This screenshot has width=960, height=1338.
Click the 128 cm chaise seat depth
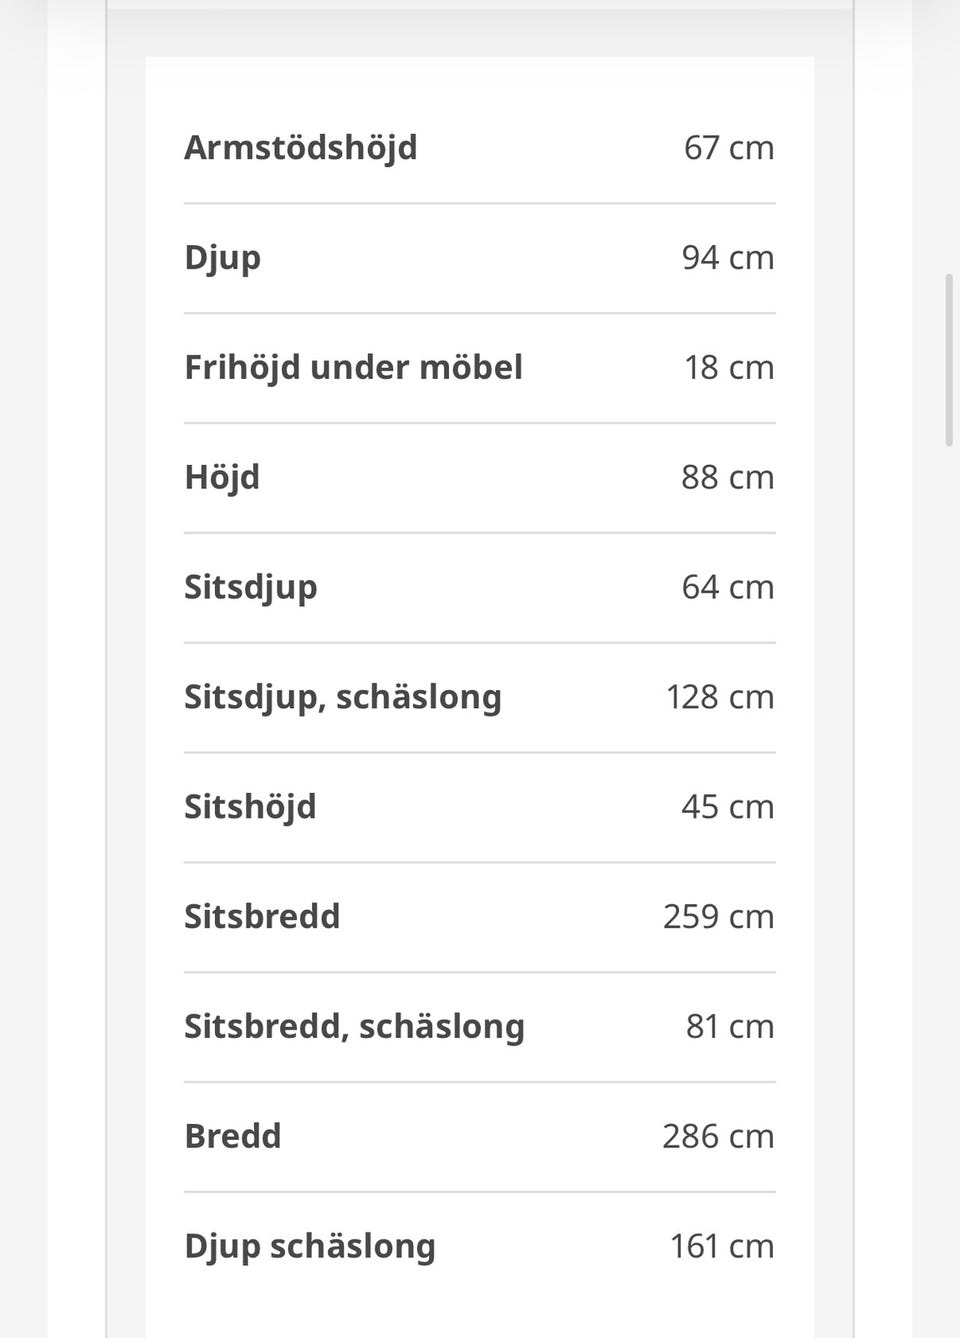720,698
